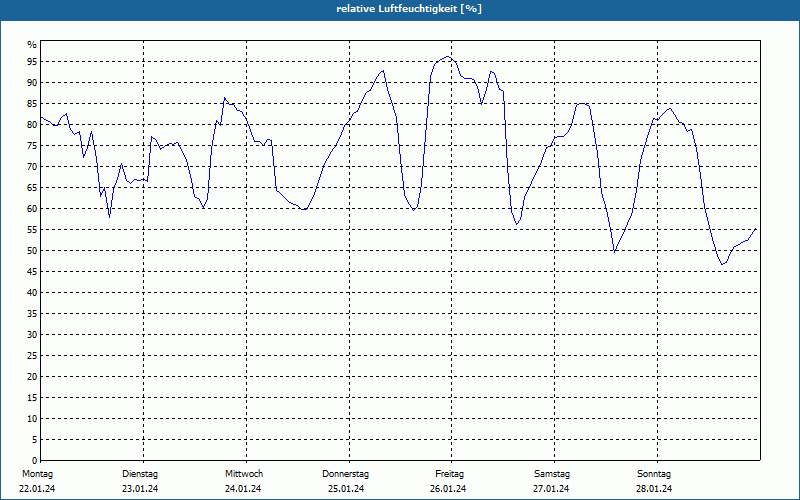Click the 35 y-axis value
This screenshot has width=800, height=500.
(32, 314)
